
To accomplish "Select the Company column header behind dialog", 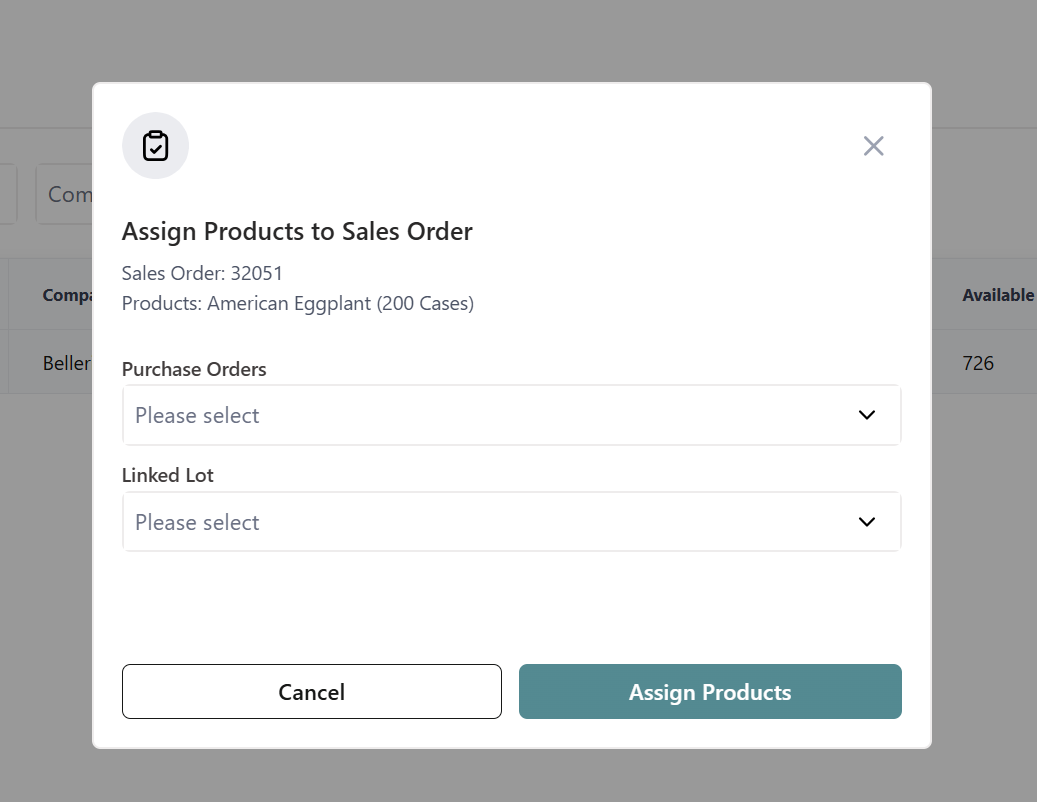I will pyautogui.click(x=66, y=295).
